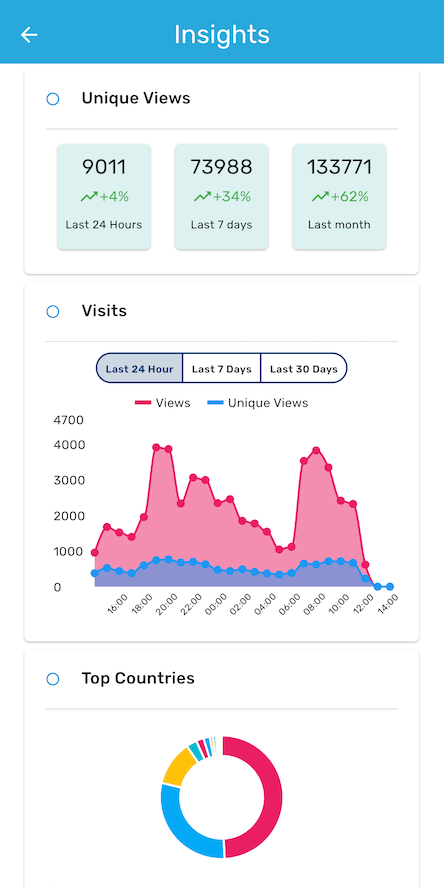This screenshot has height=888, width=444.
Task: Open the 133771 Last month card
Action: [x=339, y=197]
